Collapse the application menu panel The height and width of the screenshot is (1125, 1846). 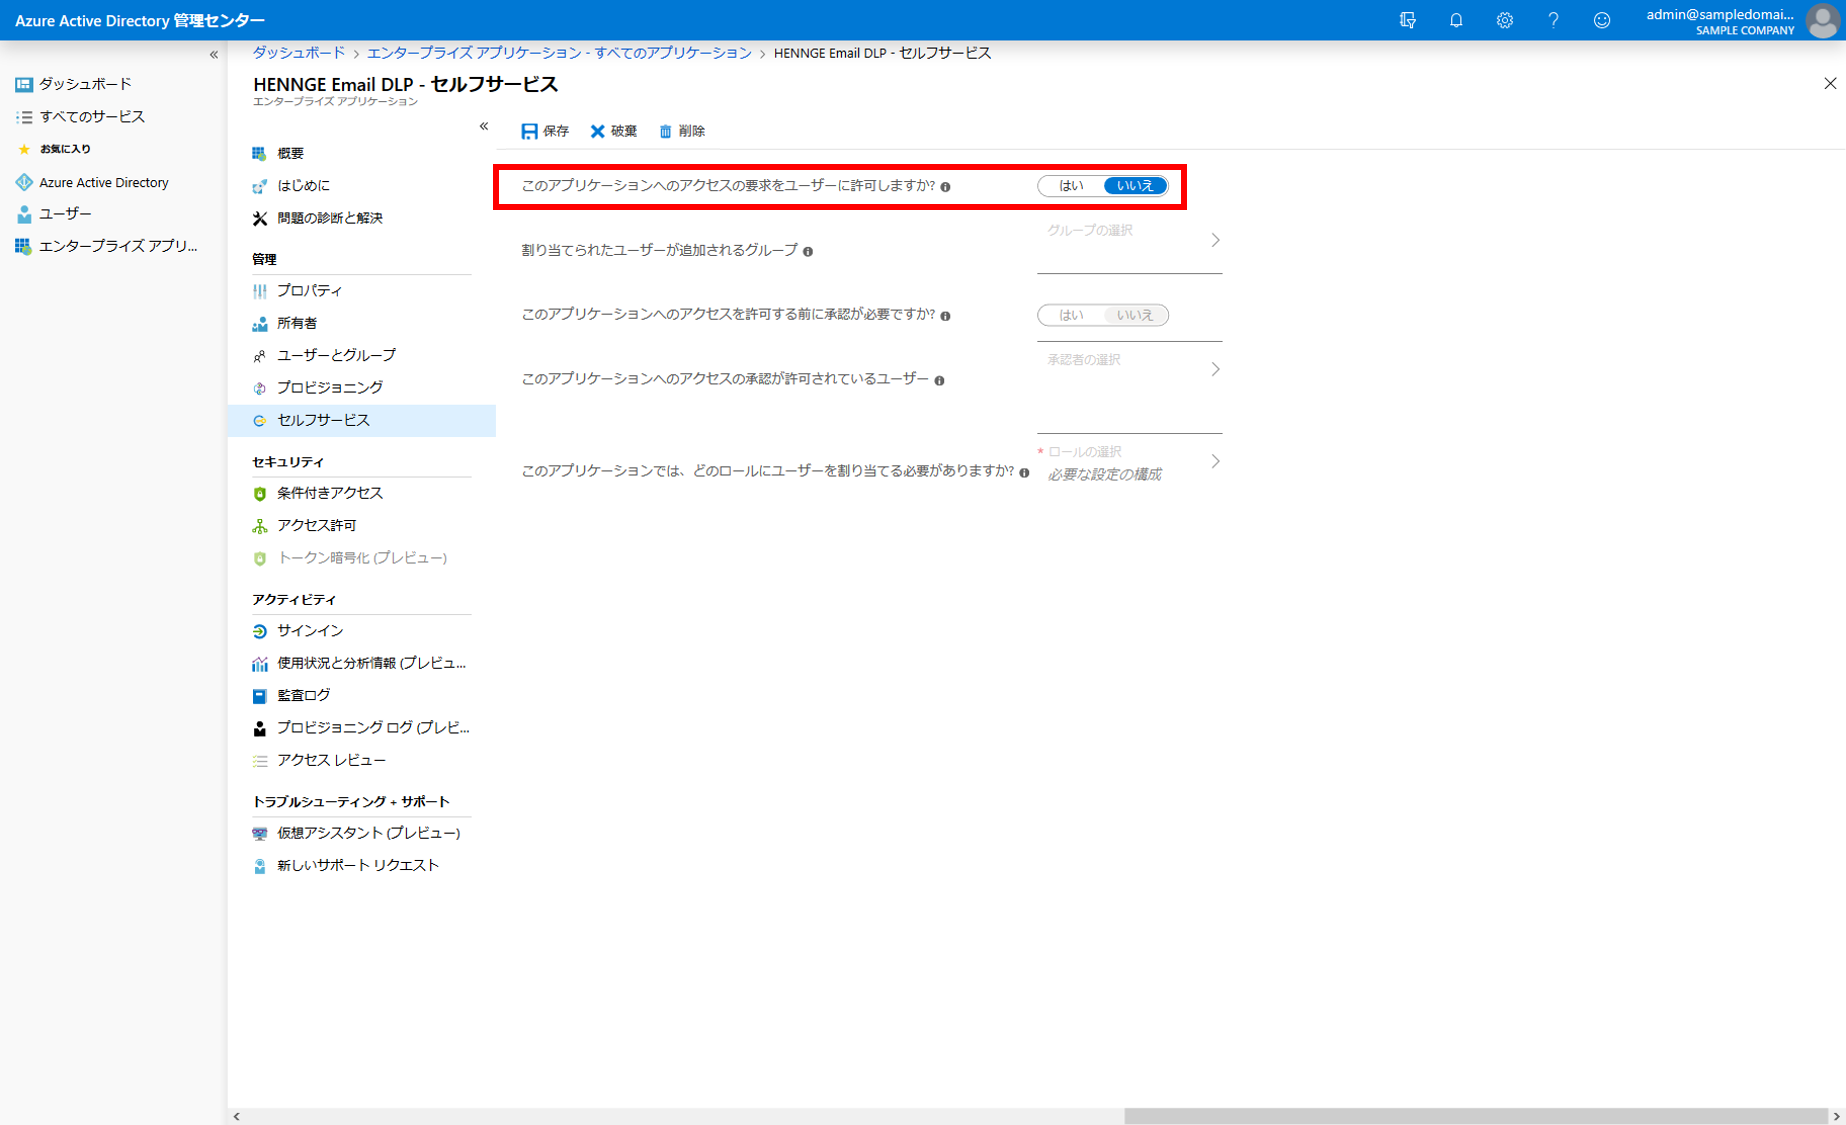(484, 126)
